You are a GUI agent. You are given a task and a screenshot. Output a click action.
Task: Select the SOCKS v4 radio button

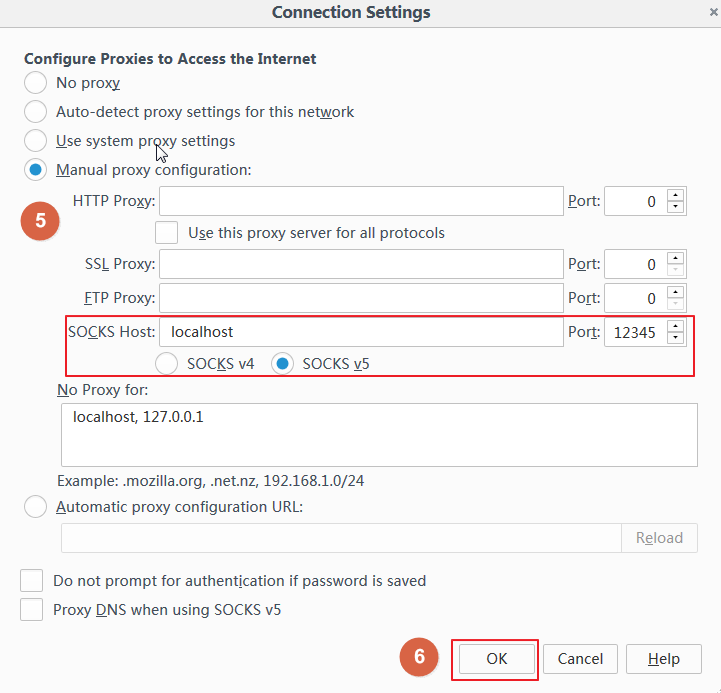coord(167,364)
